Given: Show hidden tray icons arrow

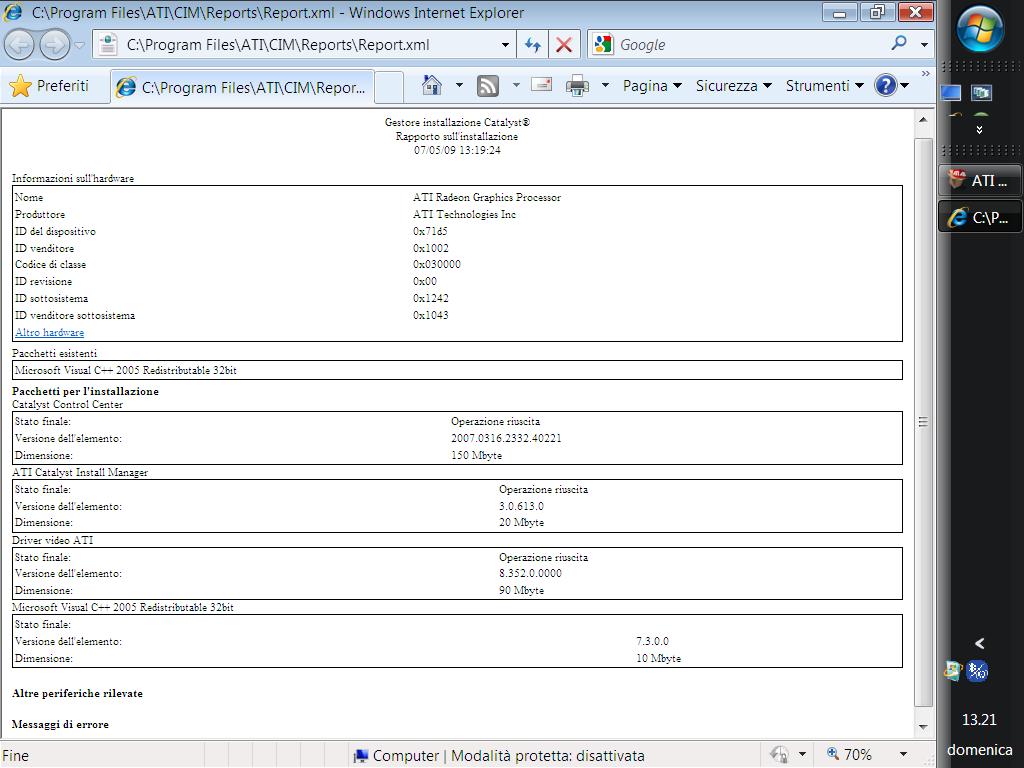Looking at the screenshot, I should [x=980, y=643].
